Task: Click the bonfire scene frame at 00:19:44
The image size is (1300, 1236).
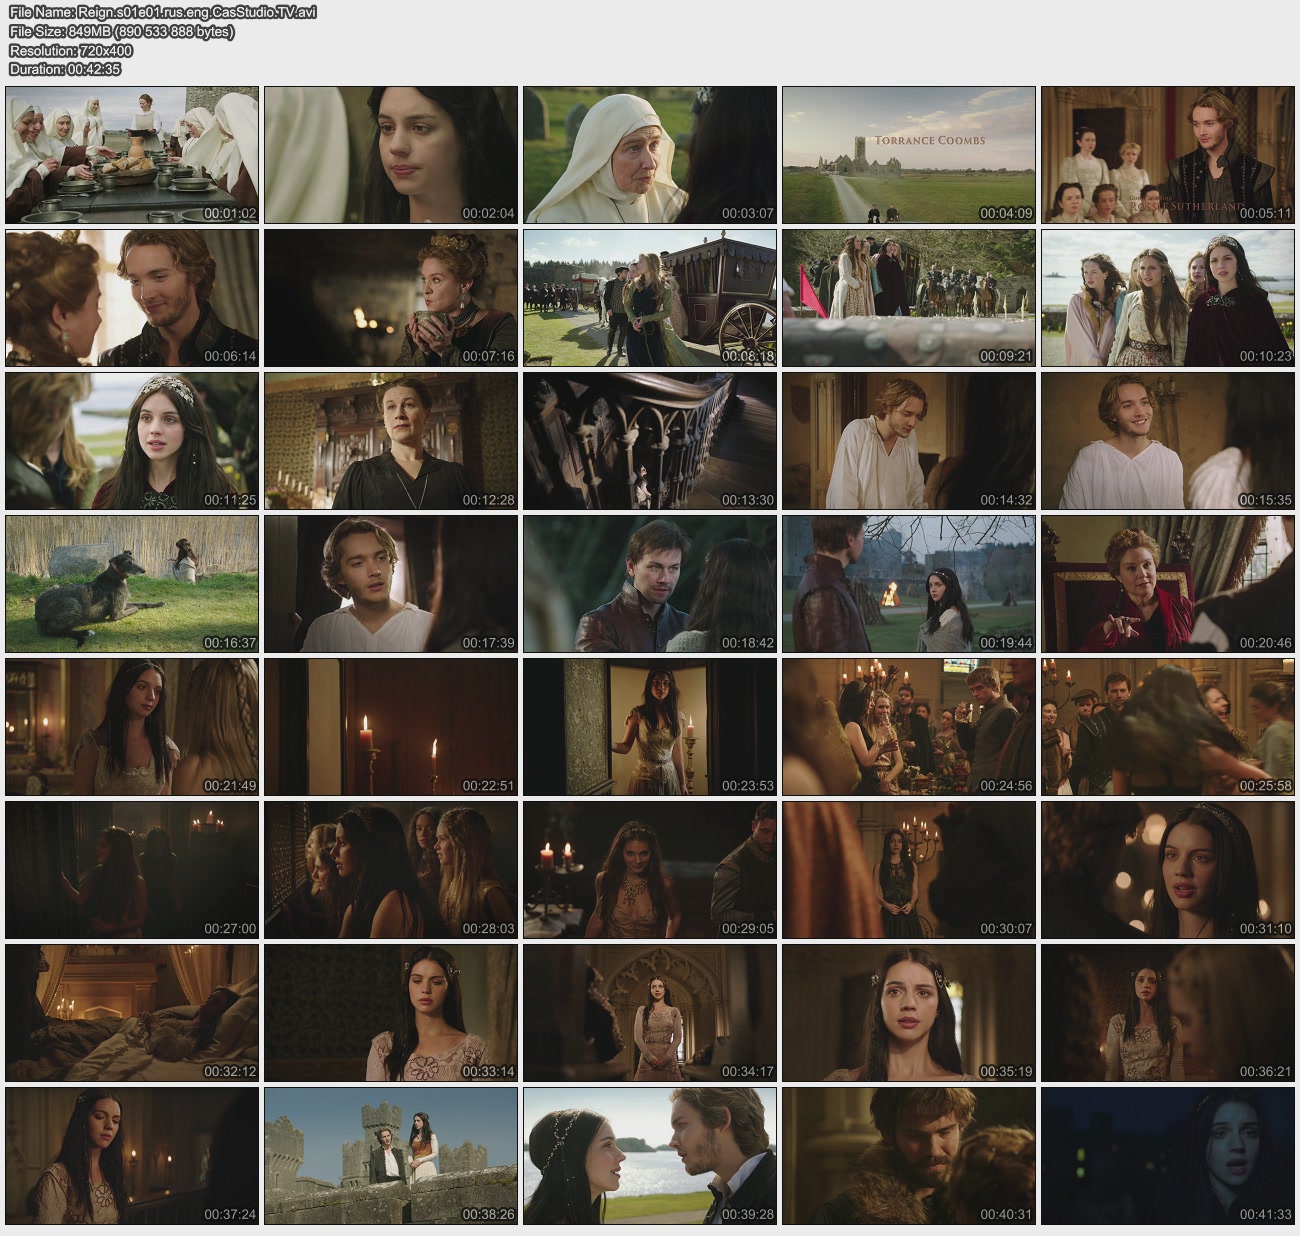Action: pyautogui.click(x=909, y=584)
